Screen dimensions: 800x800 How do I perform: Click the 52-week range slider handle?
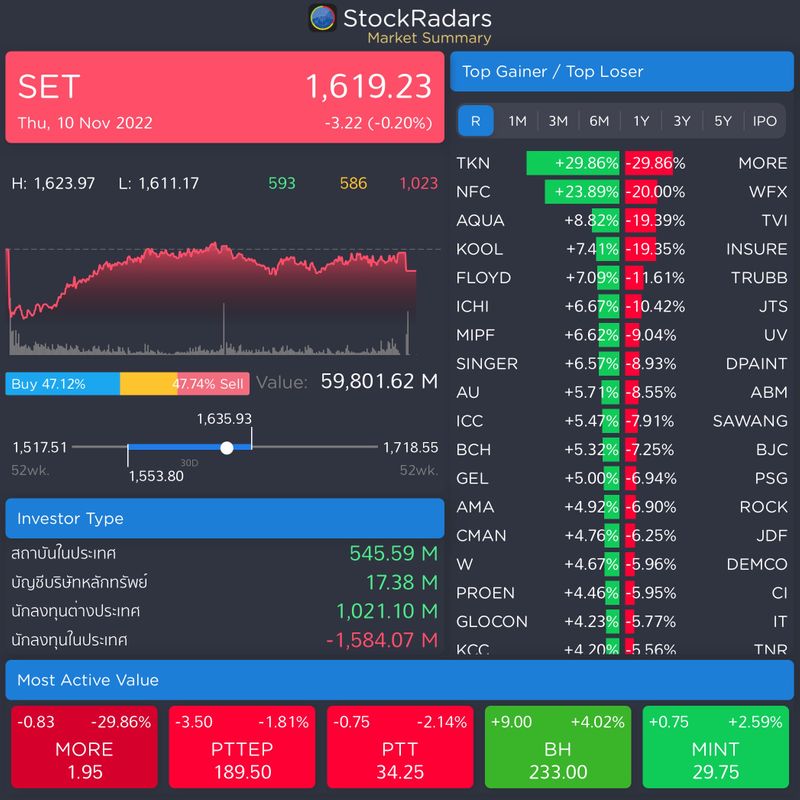point(228,447)
